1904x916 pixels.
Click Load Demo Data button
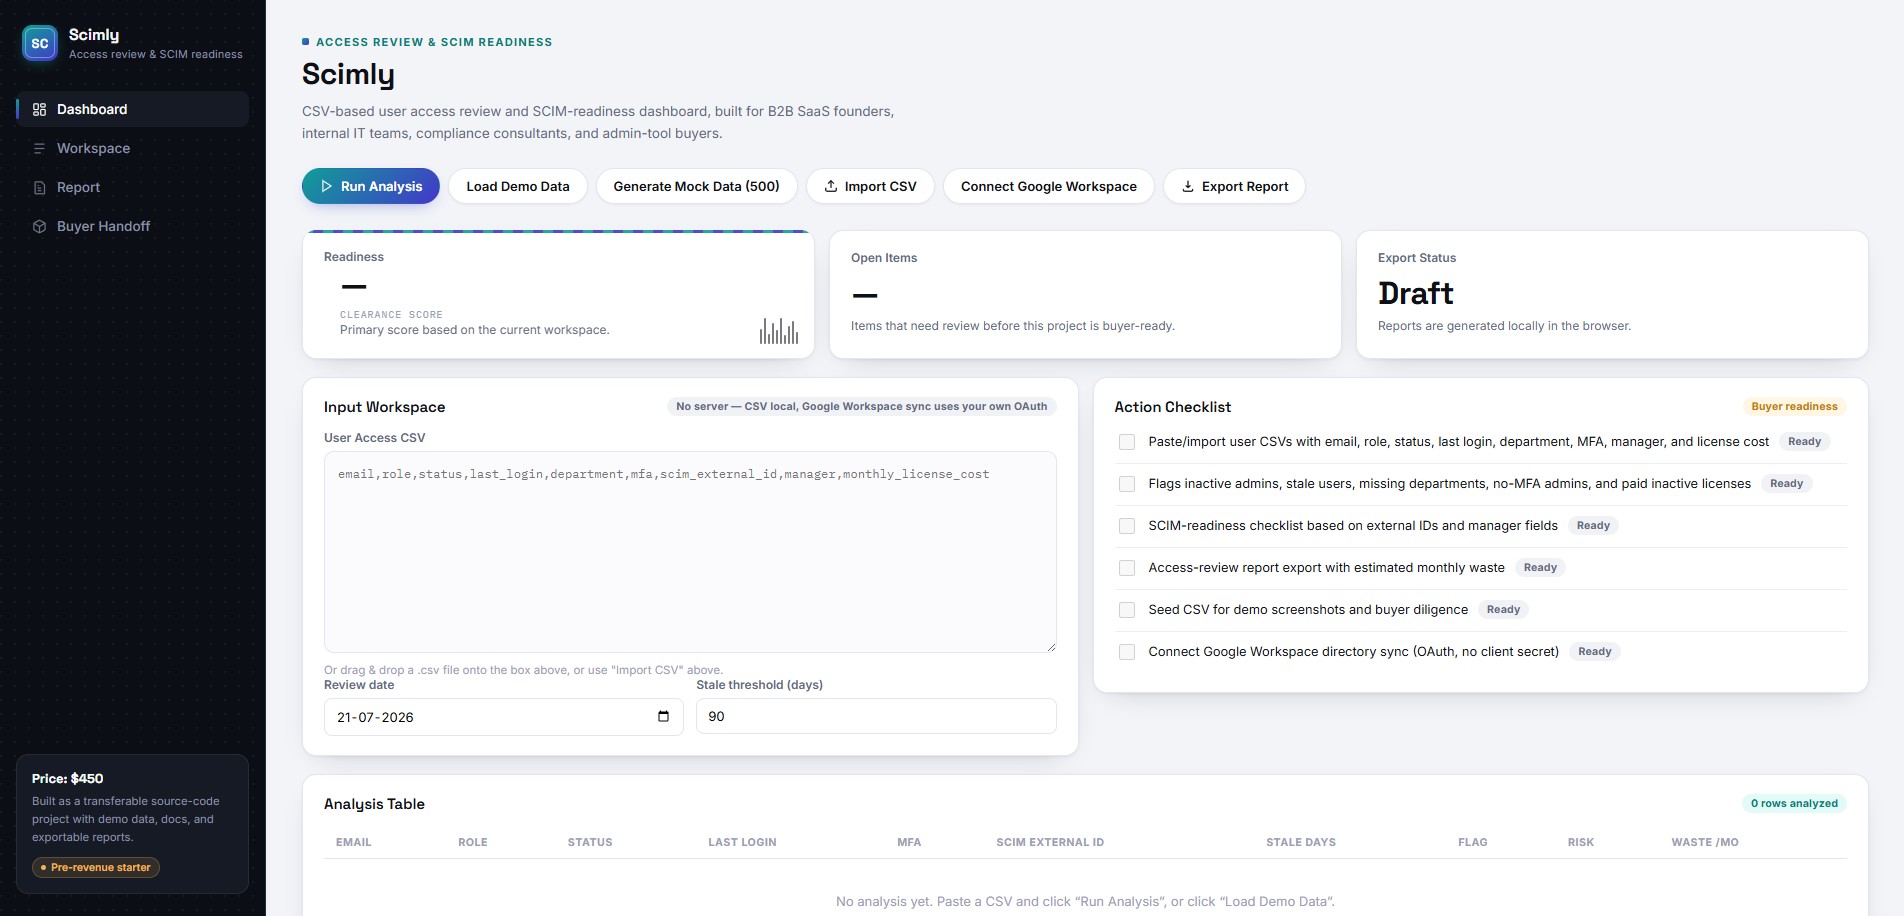coord(518,186)
